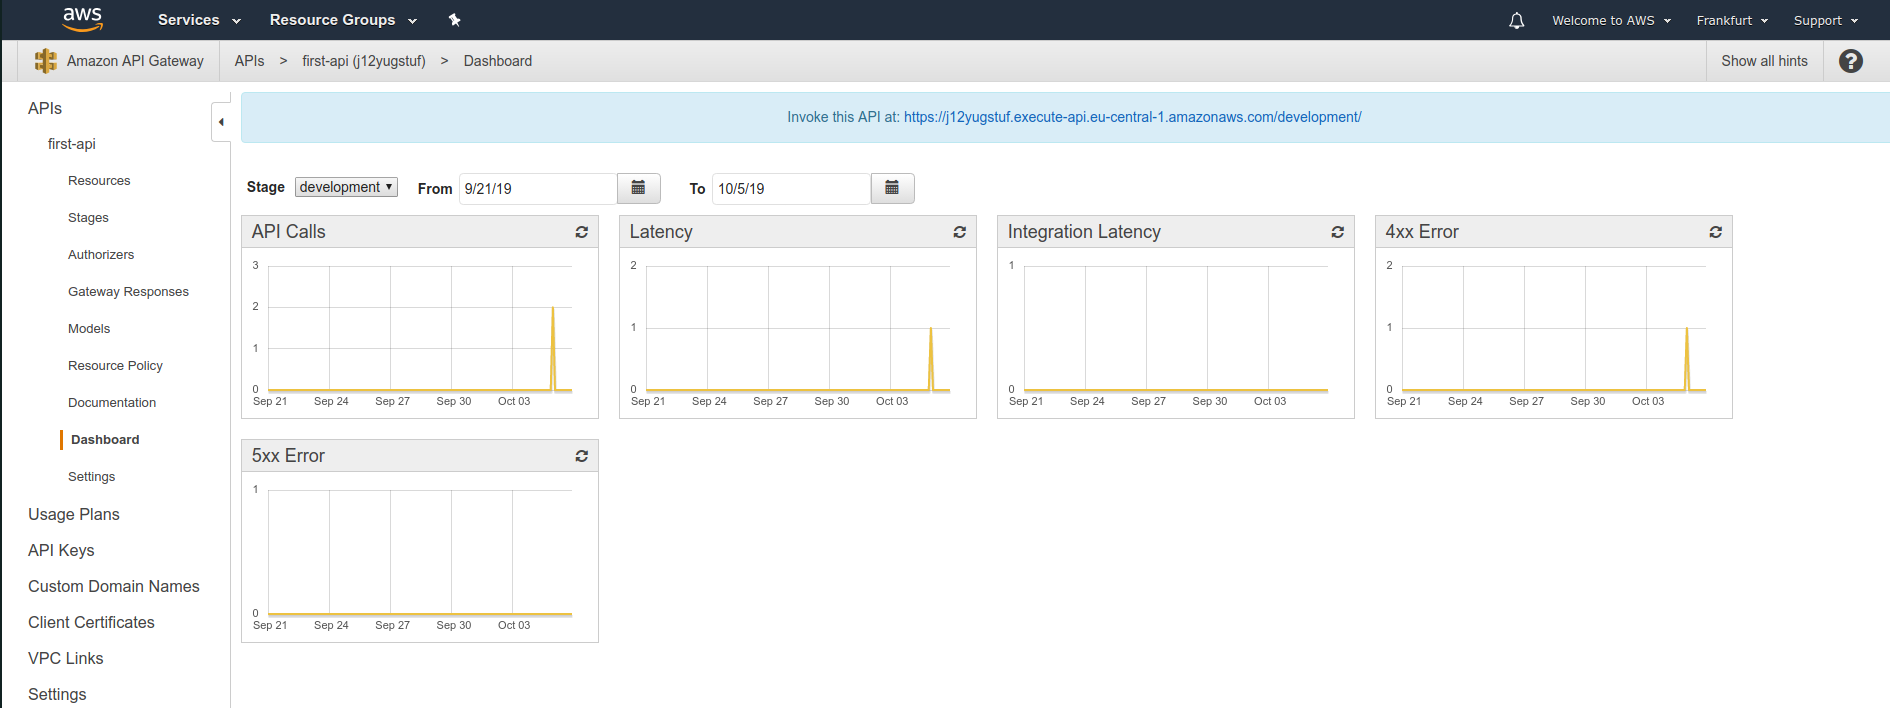Screen dimensions: 1890x708
Task: Click the Show all hints button
Action: point(1764,61)
